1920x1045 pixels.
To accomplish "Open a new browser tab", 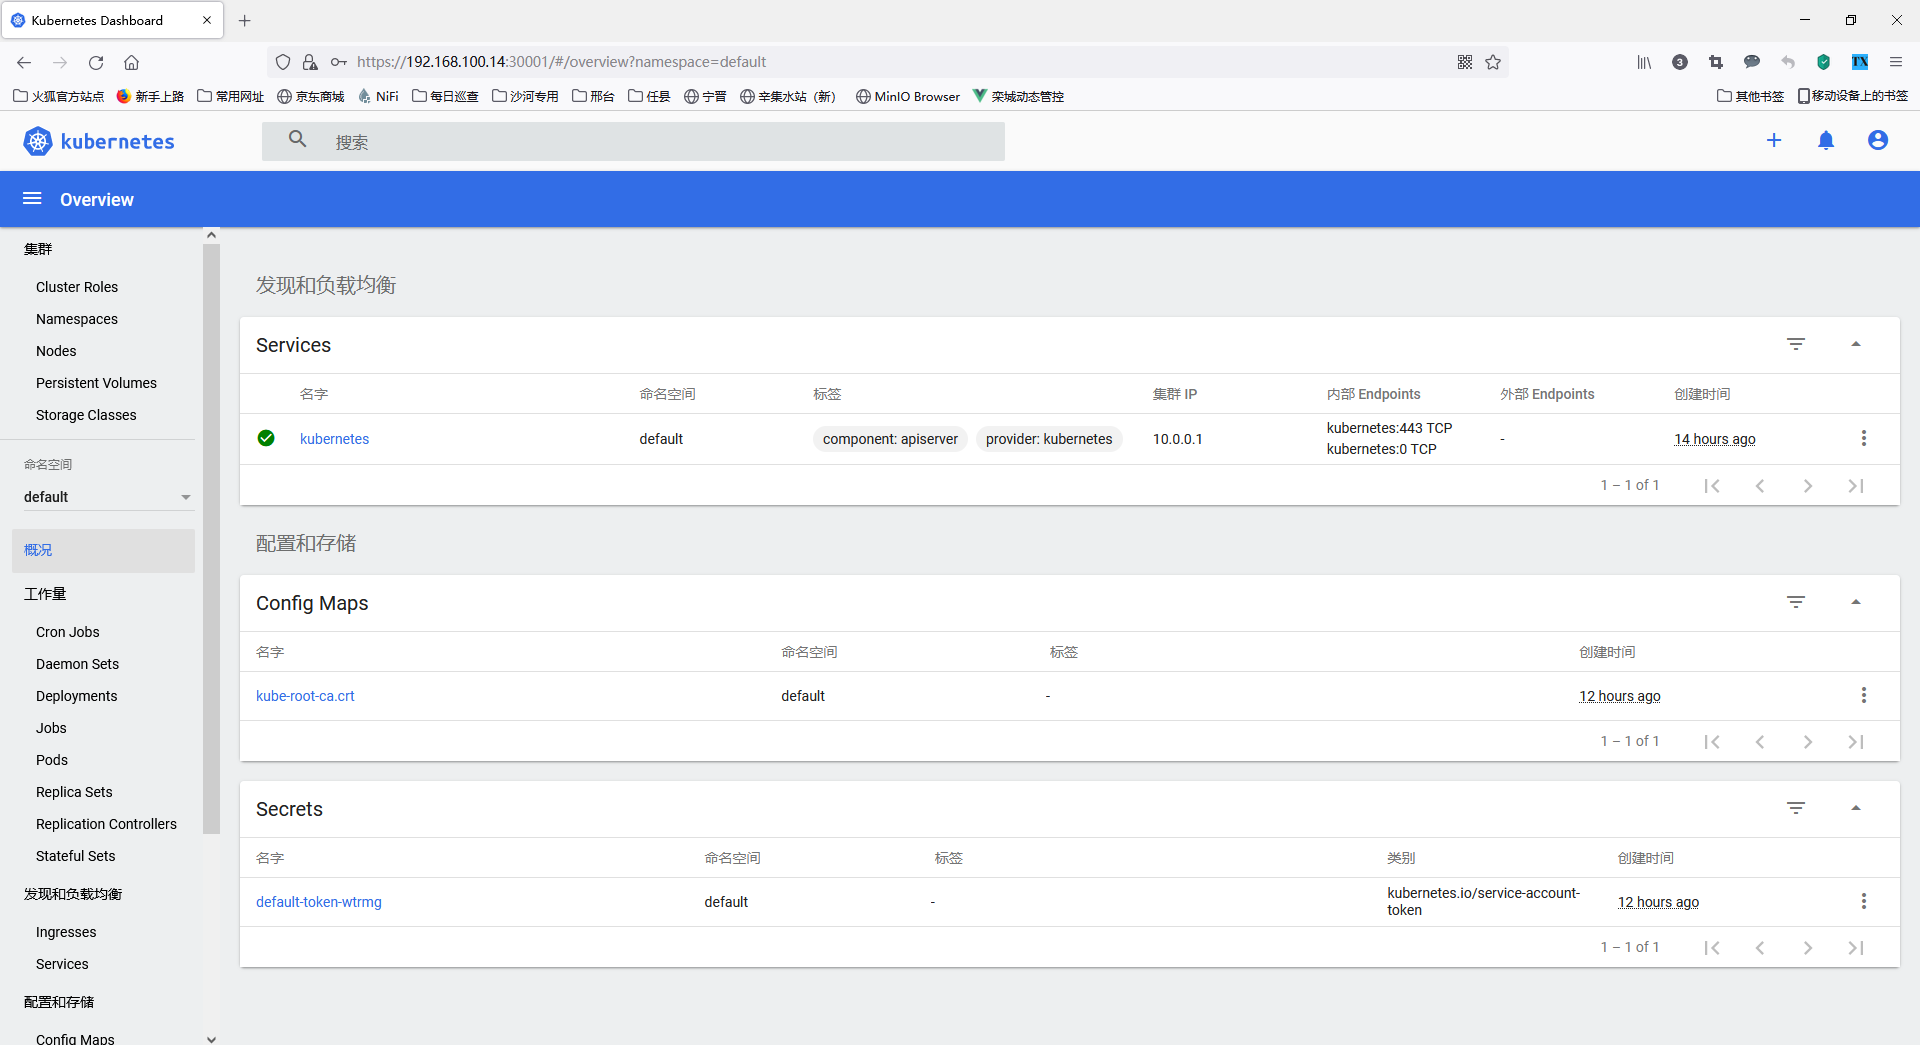I will 245,20.
